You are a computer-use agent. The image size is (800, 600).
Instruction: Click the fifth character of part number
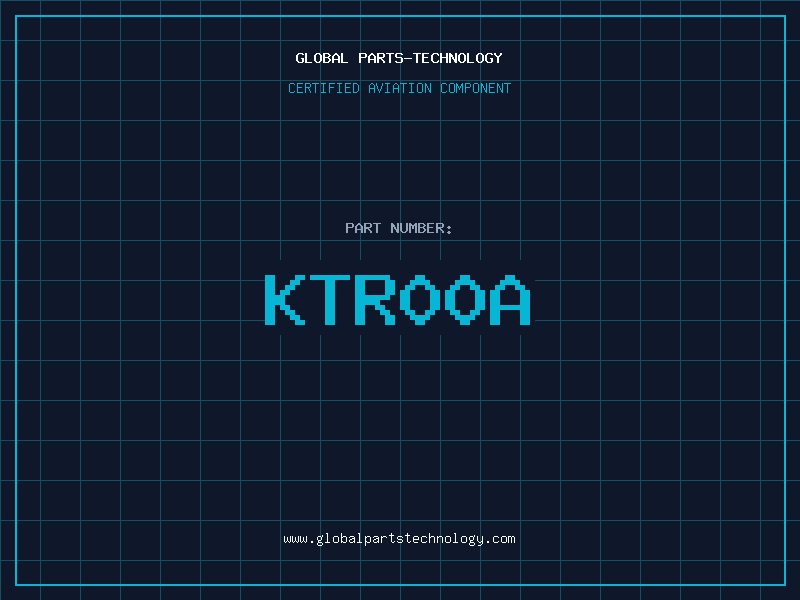tap(465, 300)
